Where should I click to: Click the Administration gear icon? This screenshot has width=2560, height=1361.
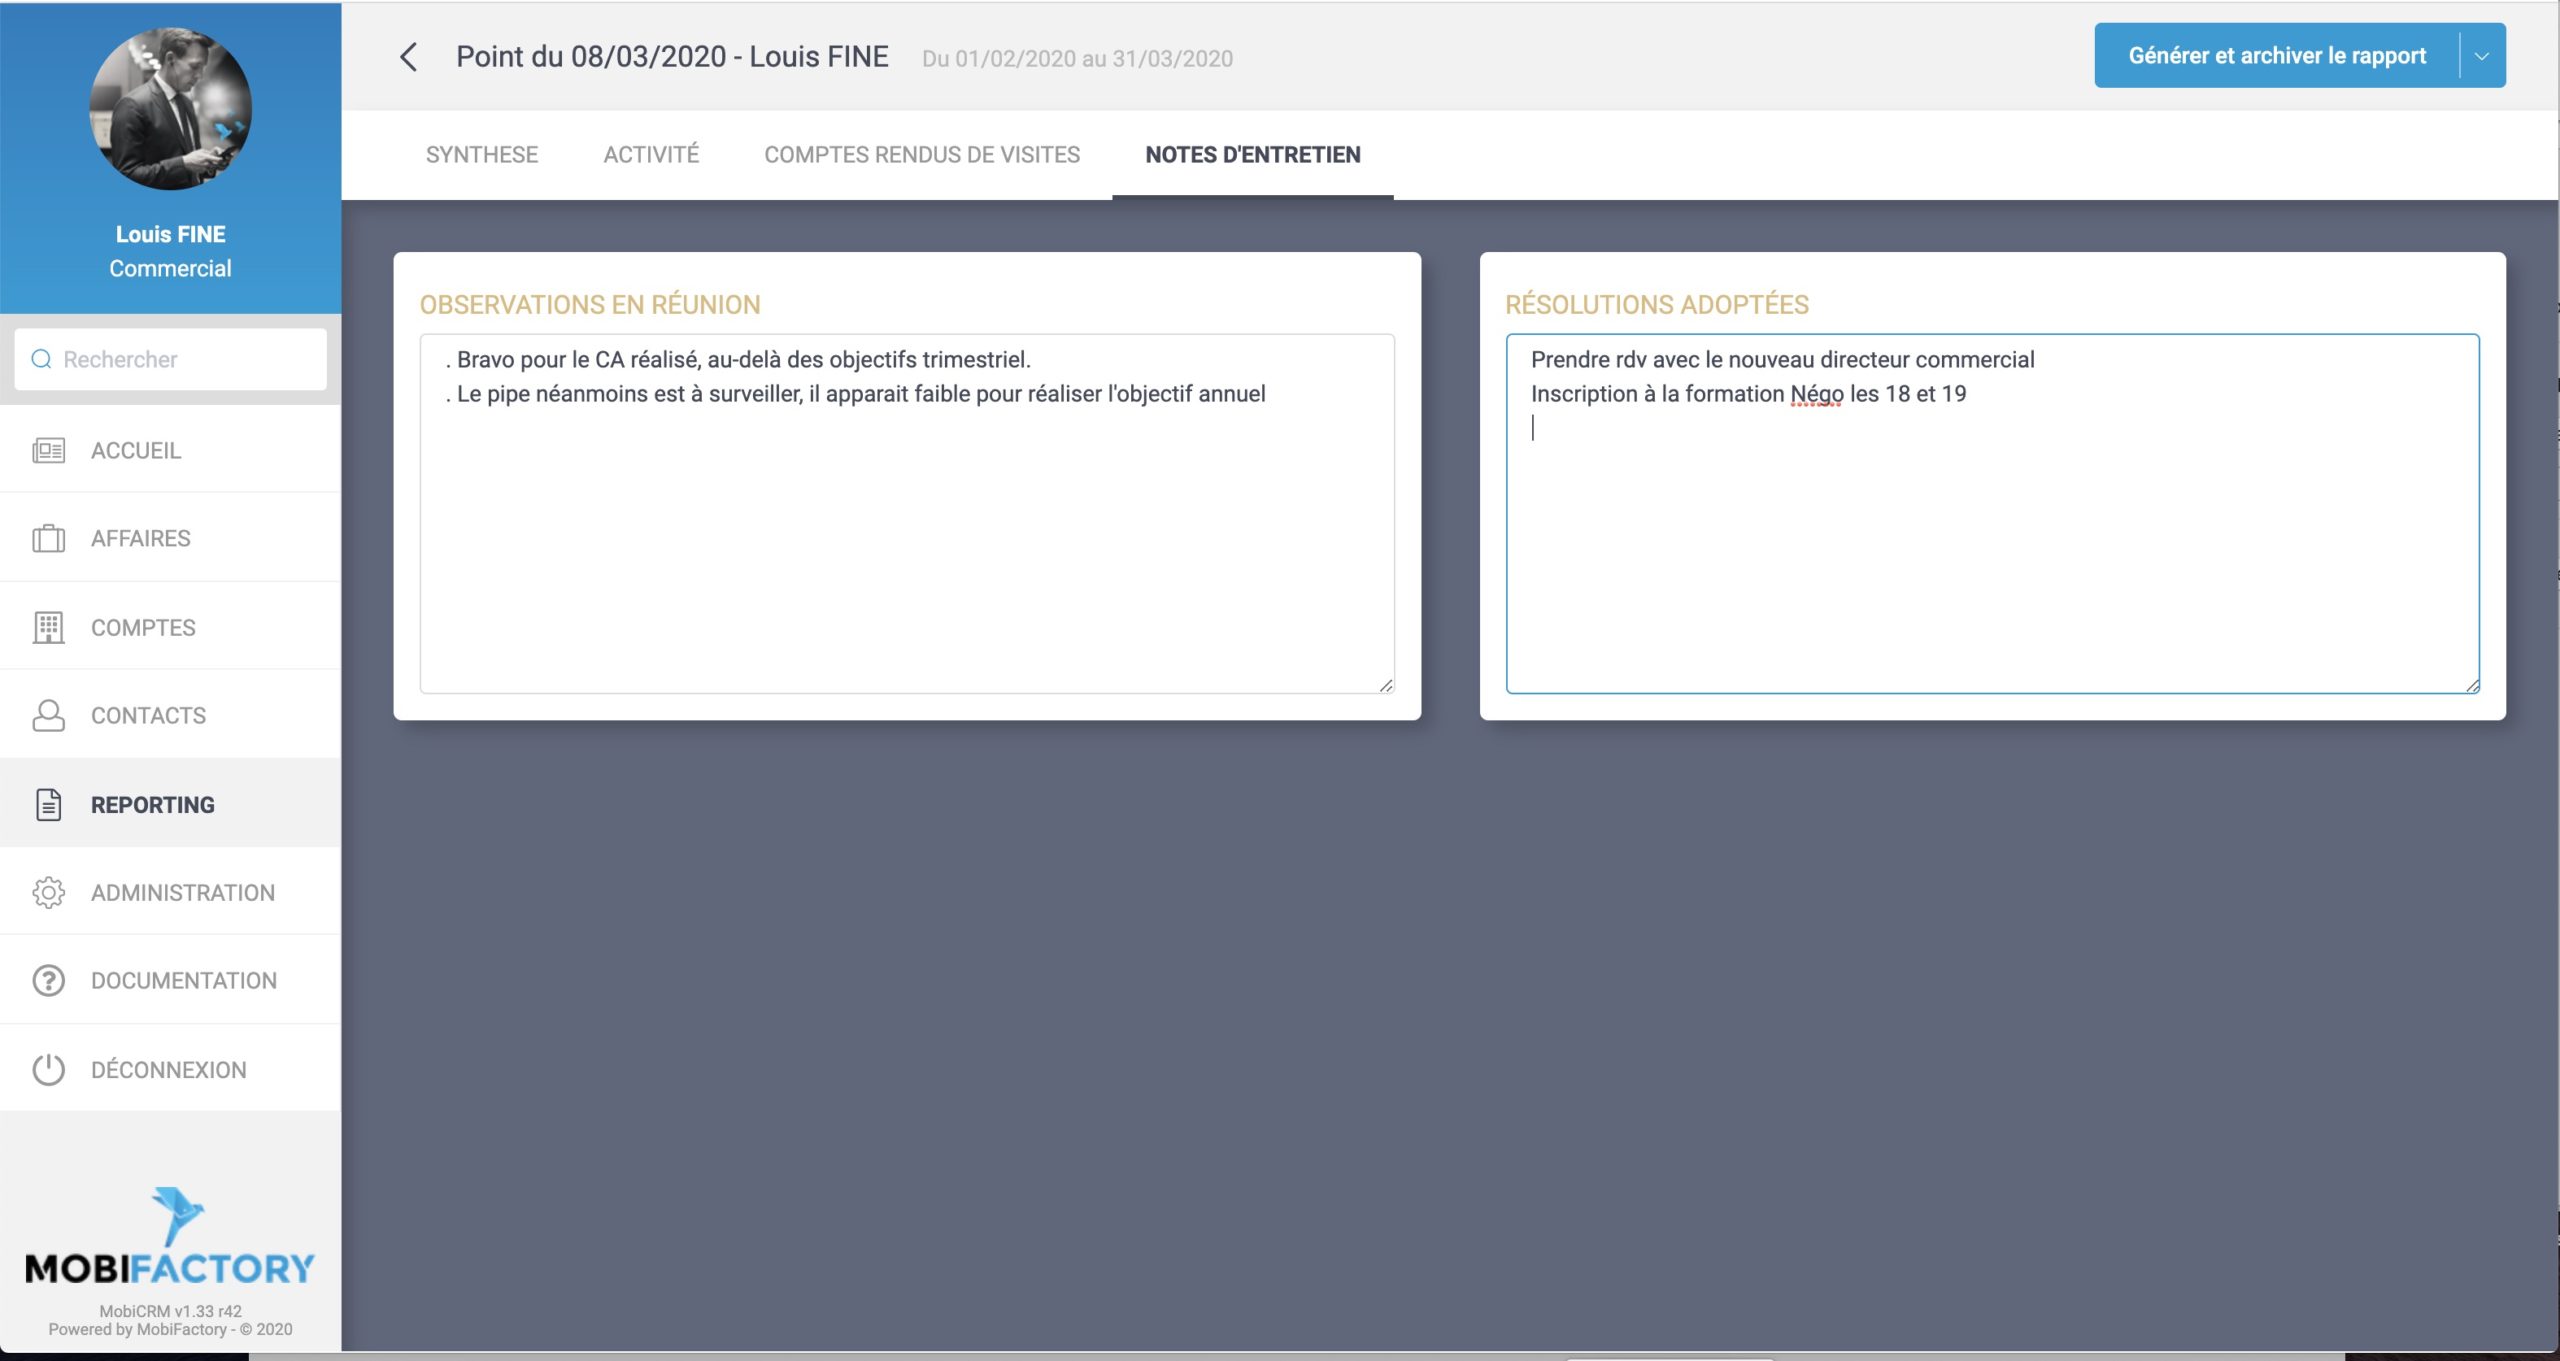click(x=48, y=893)
